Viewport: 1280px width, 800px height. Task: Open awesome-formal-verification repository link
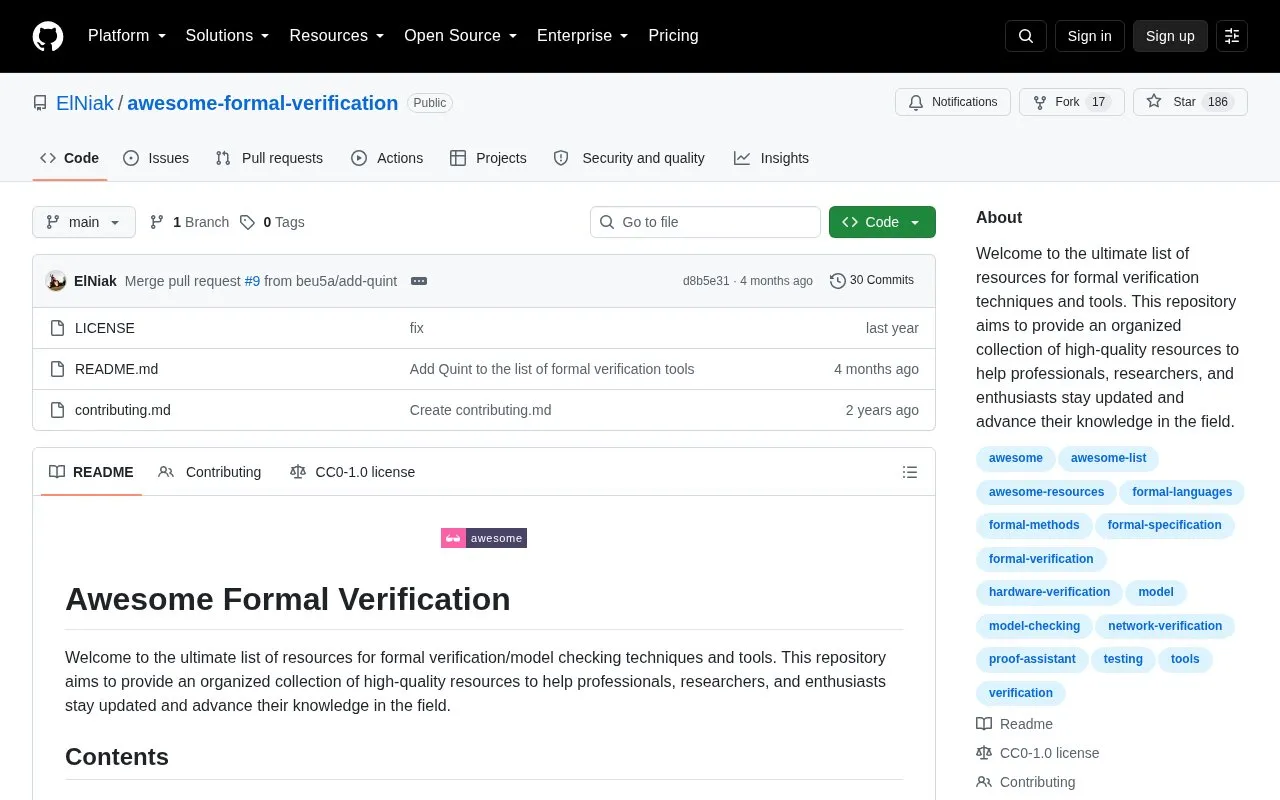(263, 103)
